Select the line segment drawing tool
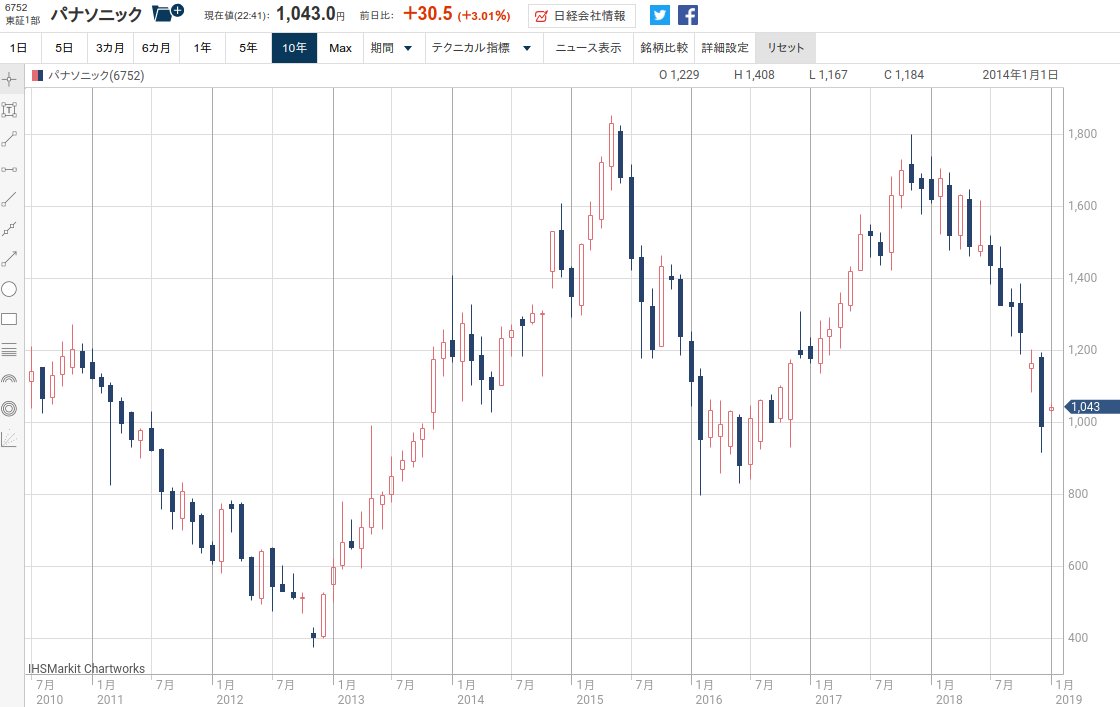Image resolution: width=1120 pixels, height=707 pixels. 9,139
